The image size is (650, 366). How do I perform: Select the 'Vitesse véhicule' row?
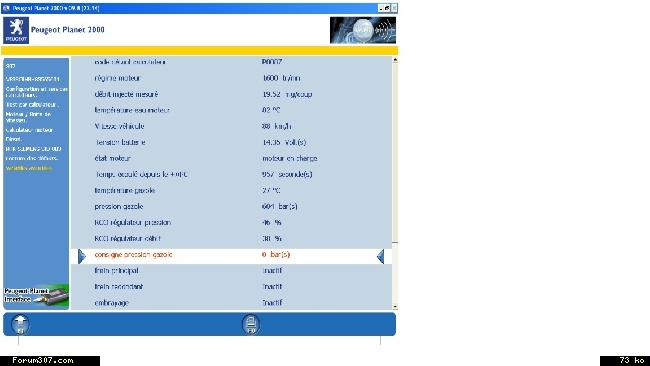(231, 126)
